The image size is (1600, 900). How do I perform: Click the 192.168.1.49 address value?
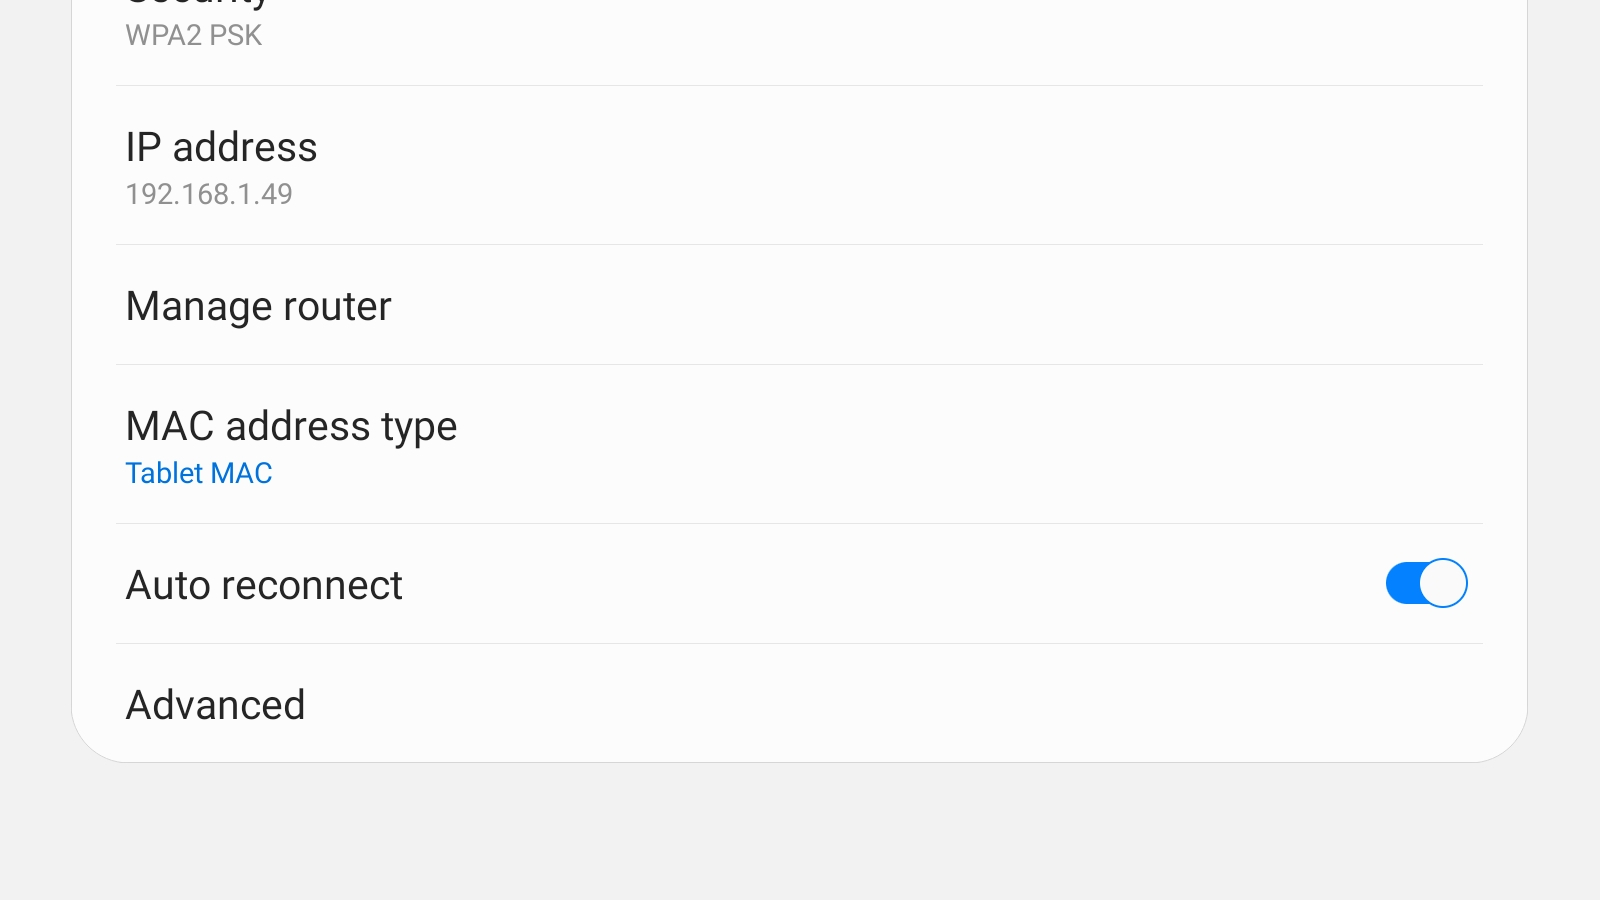point(209,194)
